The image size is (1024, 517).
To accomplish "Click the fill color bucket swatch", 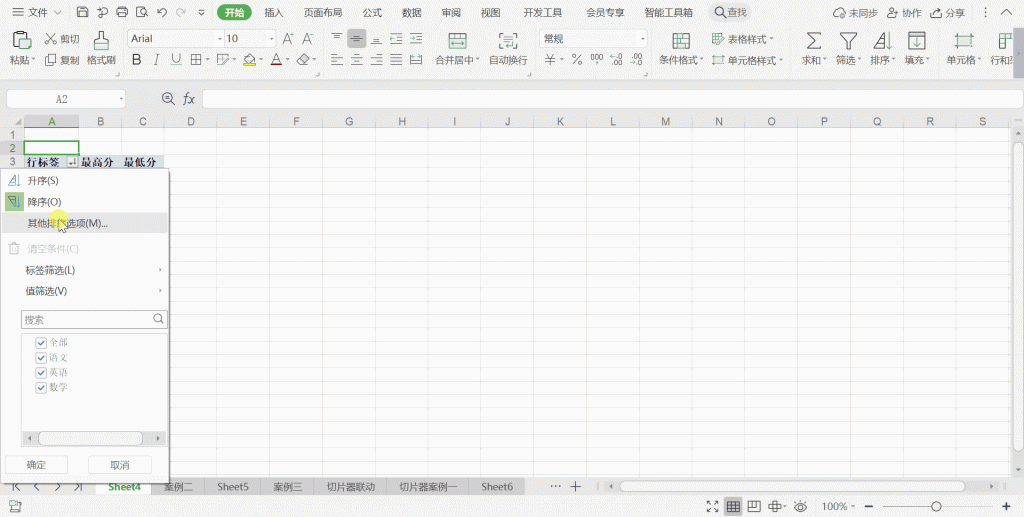I will pyautogui.click(x=249, y=60).
